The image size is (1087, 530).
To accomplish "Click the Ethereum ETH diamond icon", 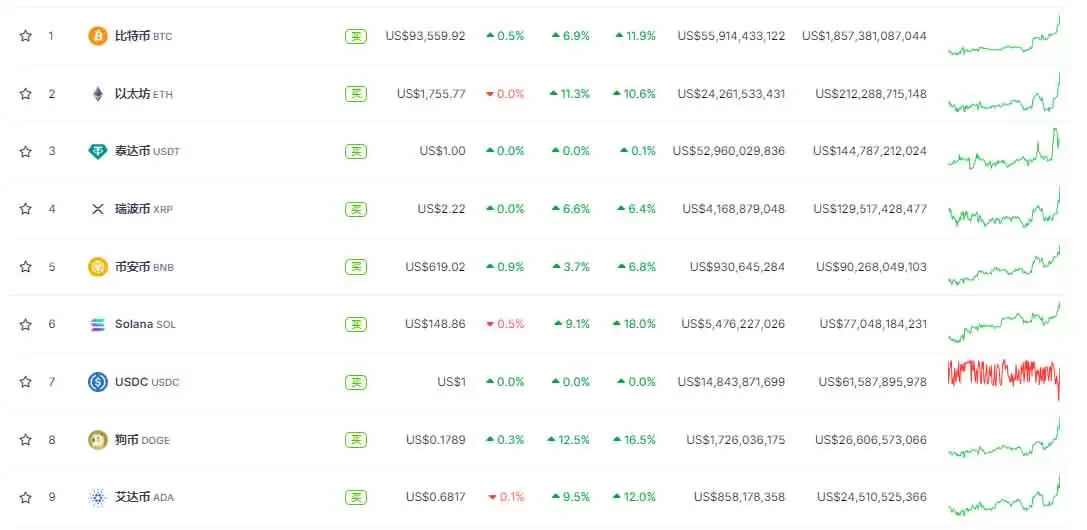I will click(x=97, y=94).
